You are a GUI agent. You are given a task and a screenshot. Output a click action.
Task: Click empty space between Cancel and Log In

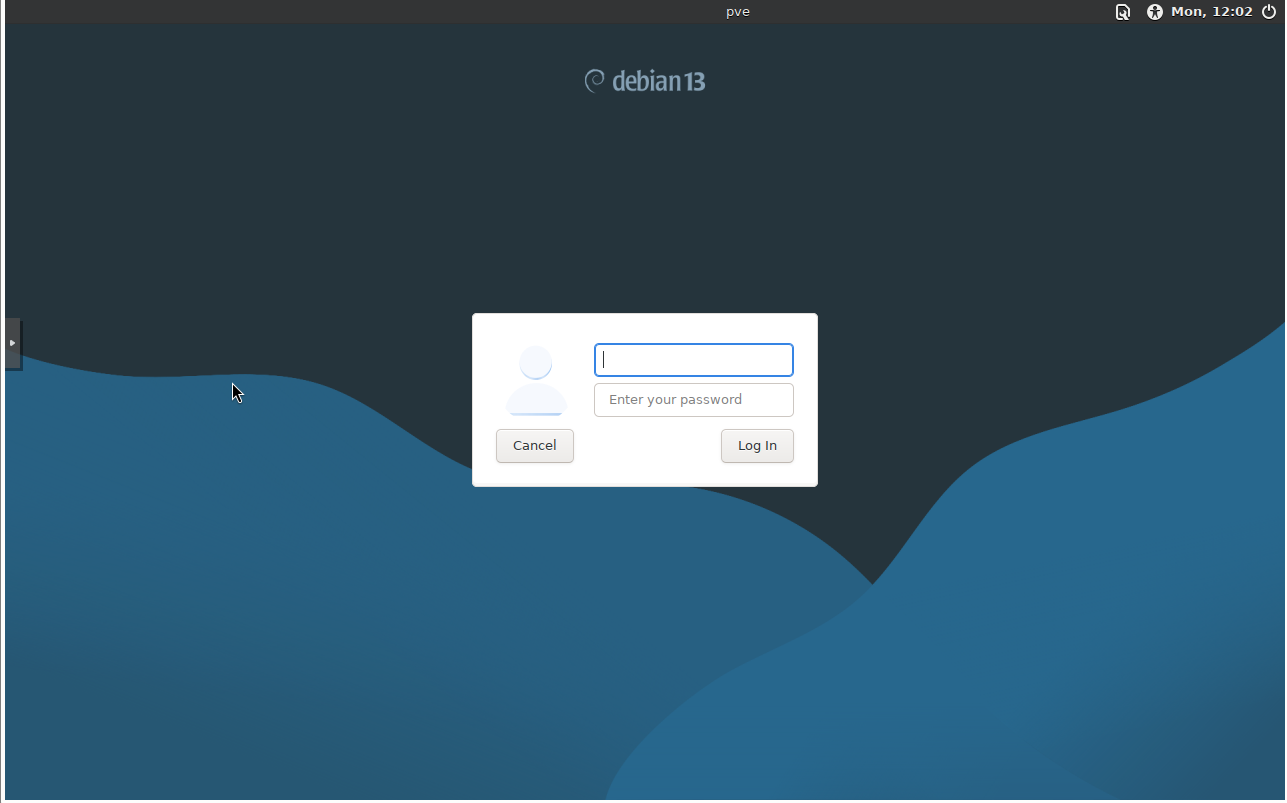click(x=647, y=446)
